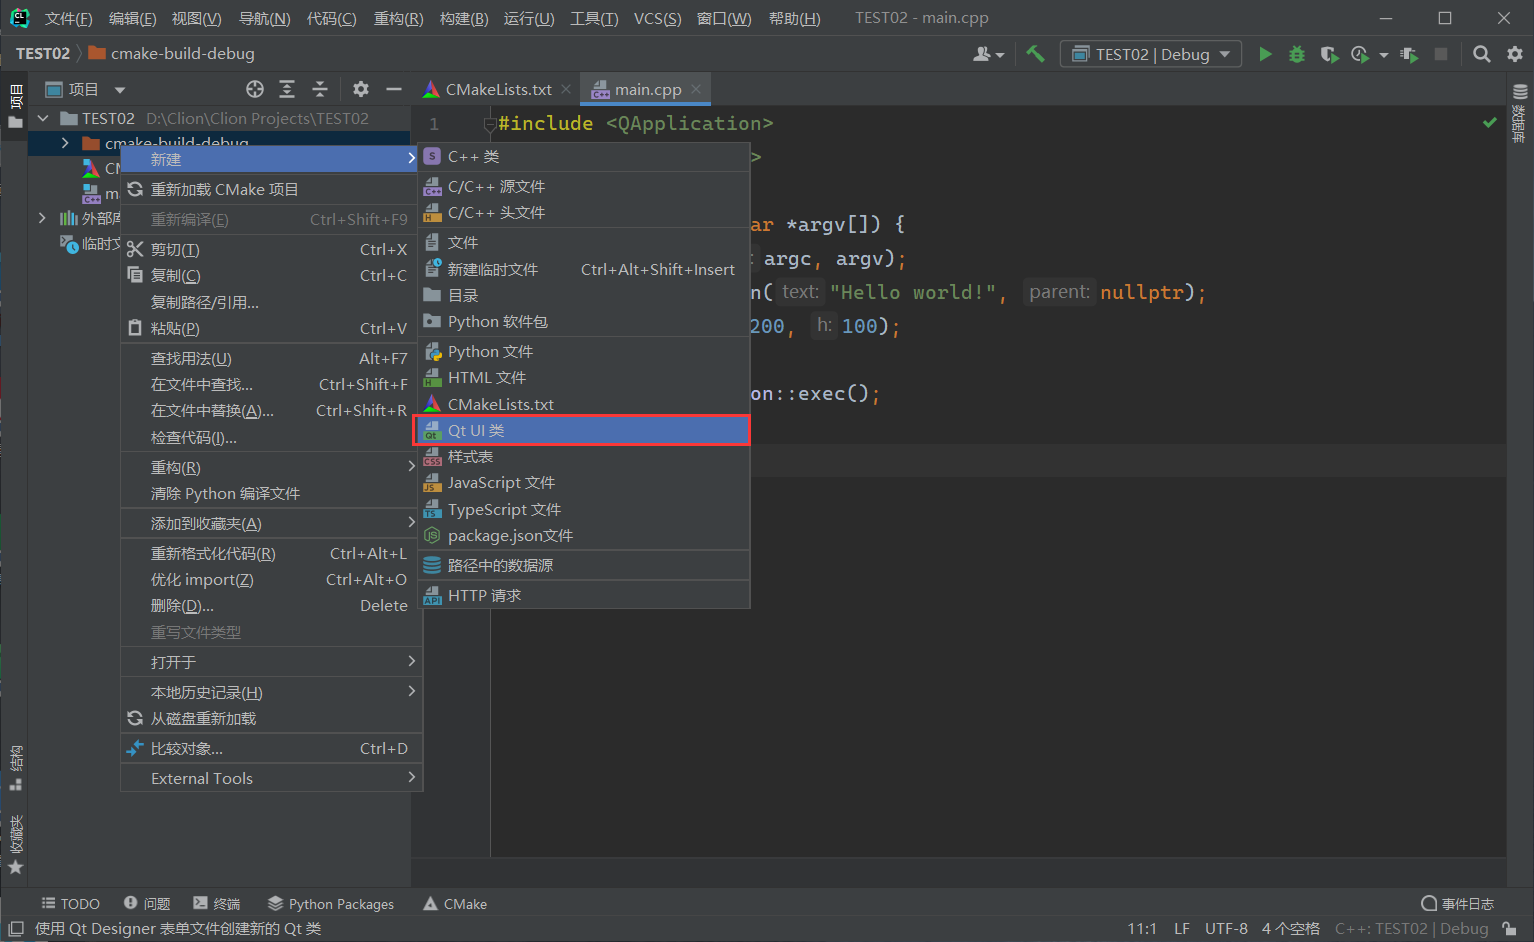This screenshot has width=1534, height=942.
Task: Collapse the TEST02 project tree node
Action: [42, 117]
